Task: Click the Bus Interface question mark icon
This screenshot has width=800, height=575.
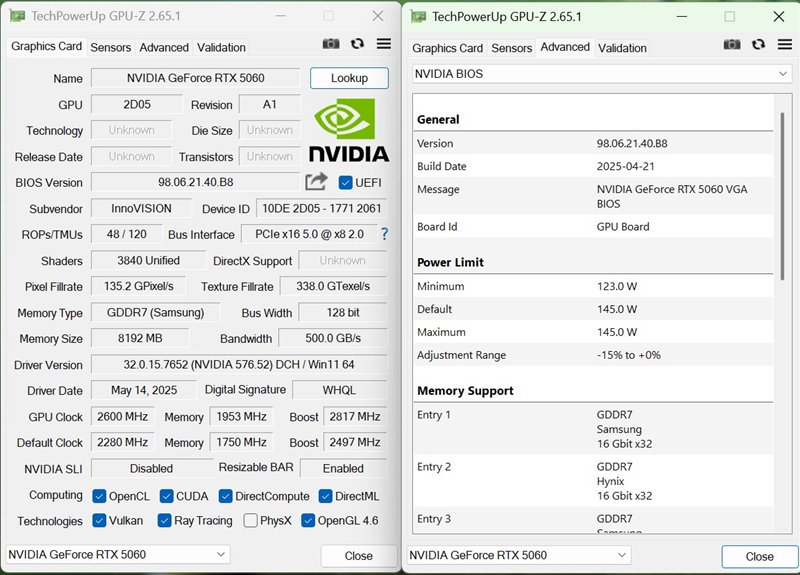Action: pos(384,234)
